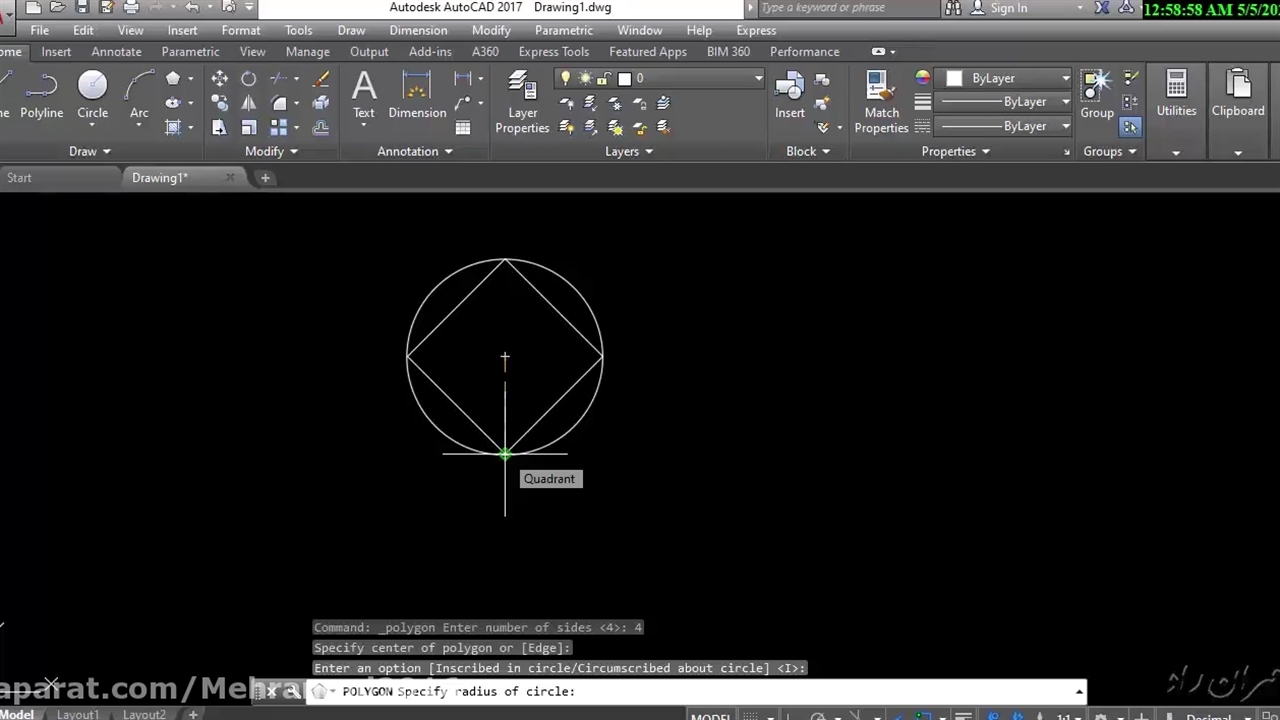The width and height of the screenshot is (1280, 720).
Task: Click the Insert block icon
Action: (789, 95)
